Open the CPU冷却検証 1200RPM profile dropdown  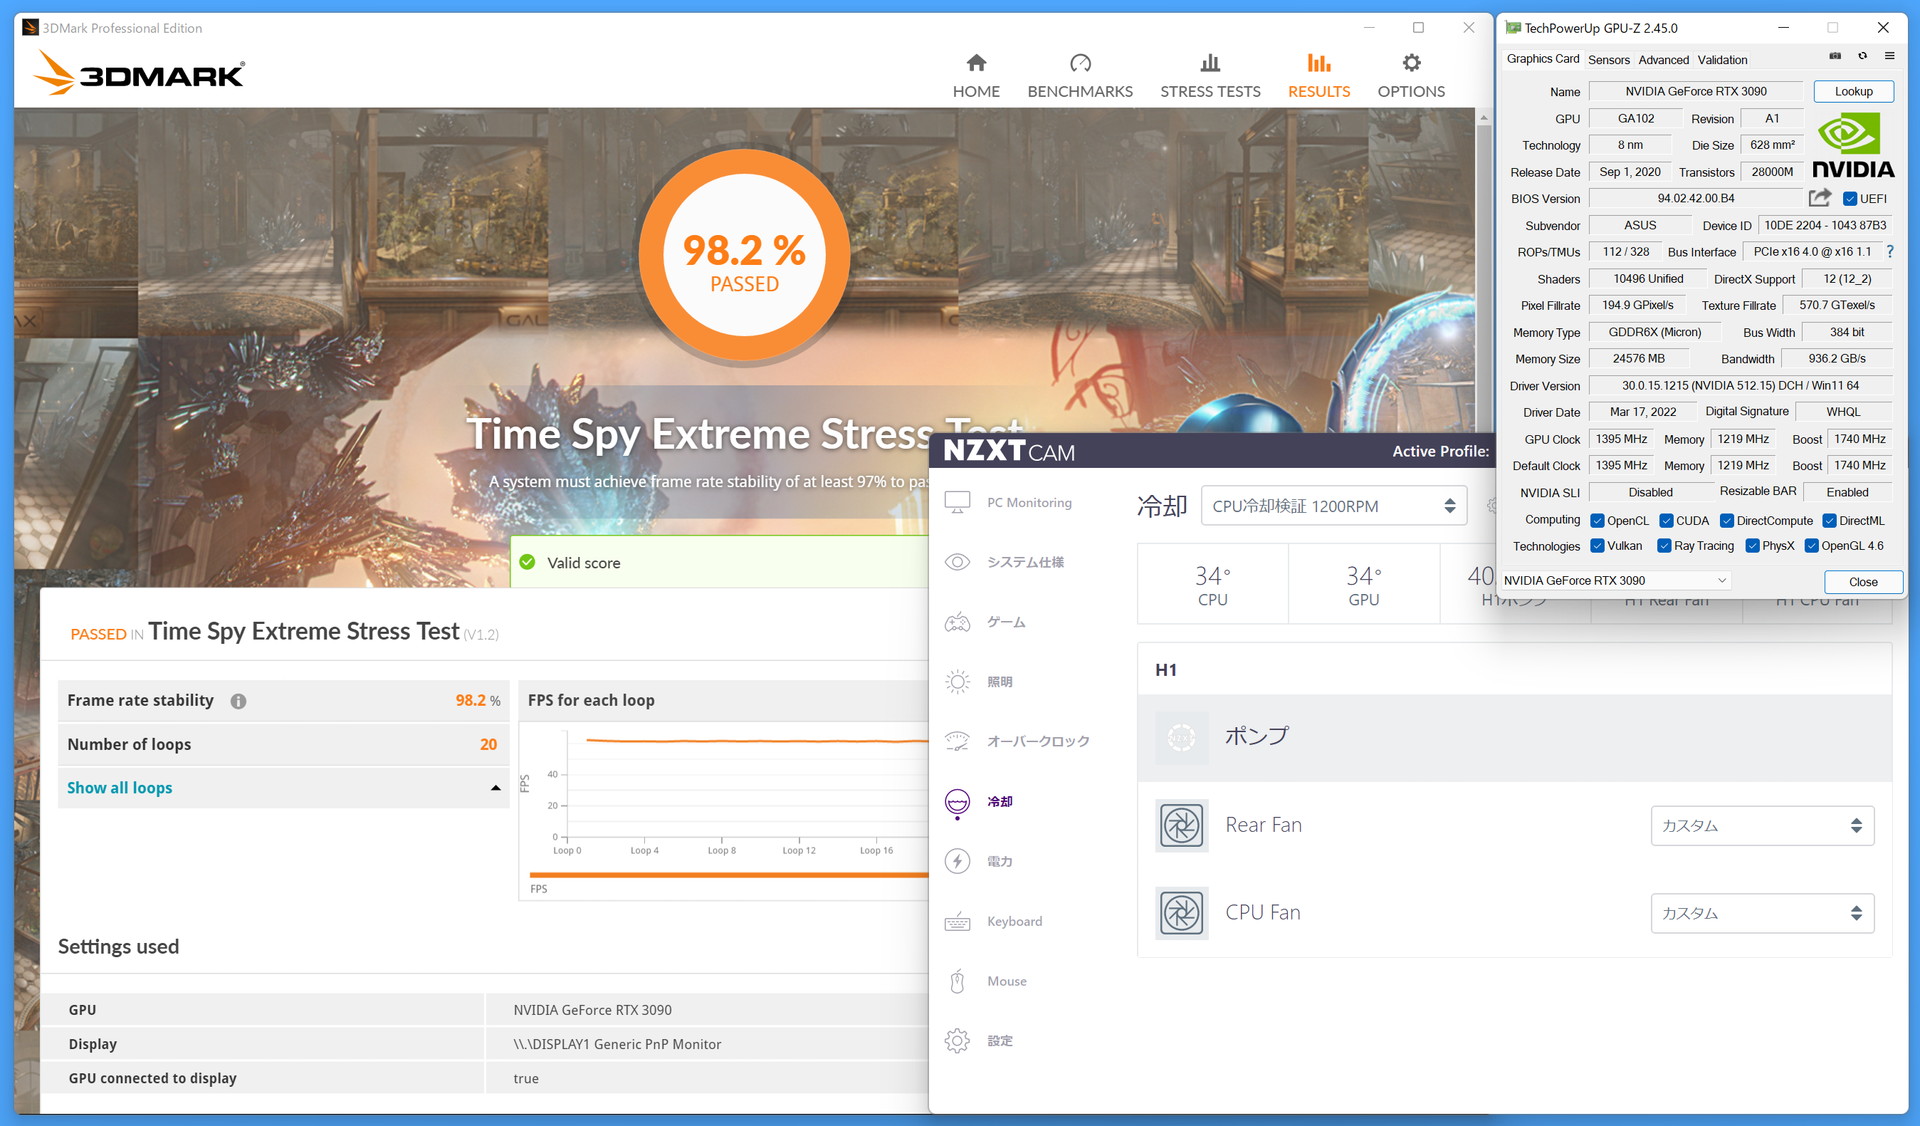[1333, 506]
